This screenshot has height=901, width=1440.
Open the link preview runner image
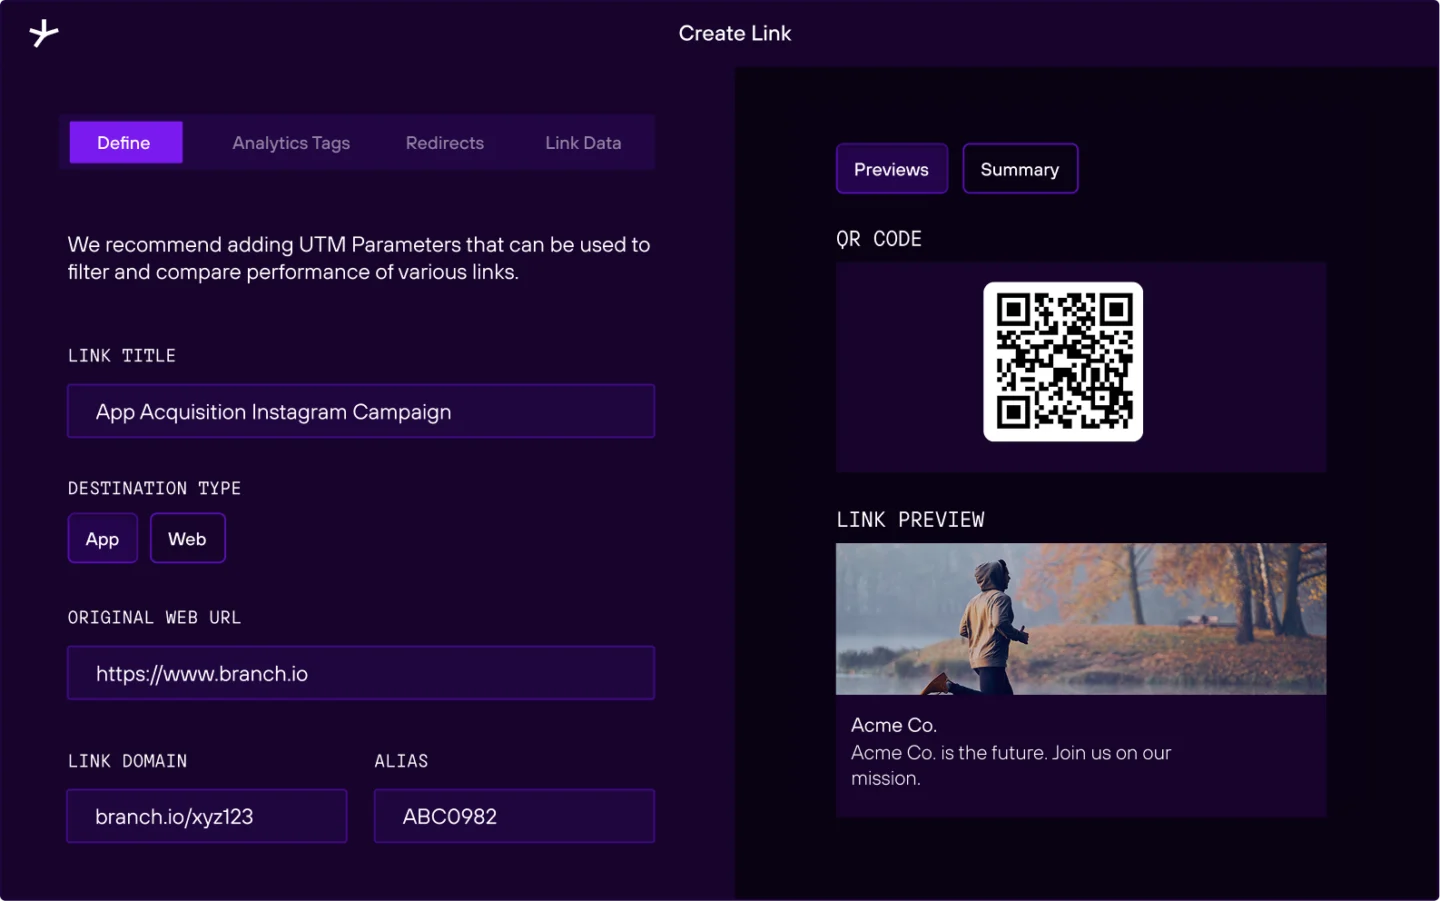(1081, 619)
